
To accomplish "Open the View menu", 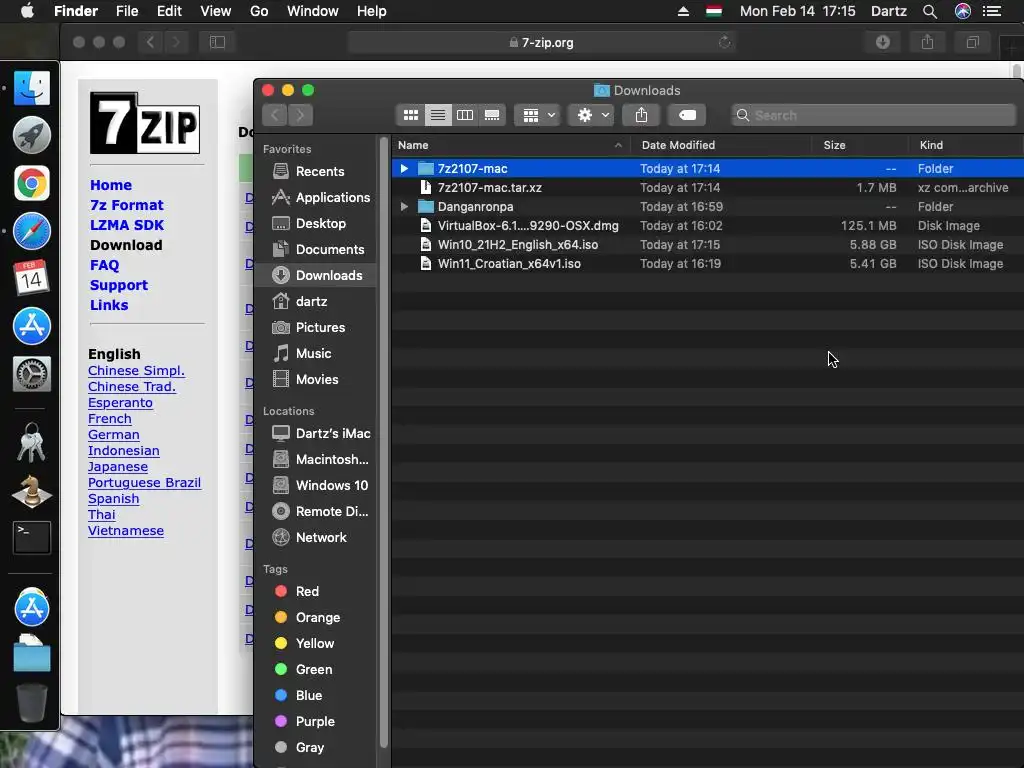I will pos(216,11).
